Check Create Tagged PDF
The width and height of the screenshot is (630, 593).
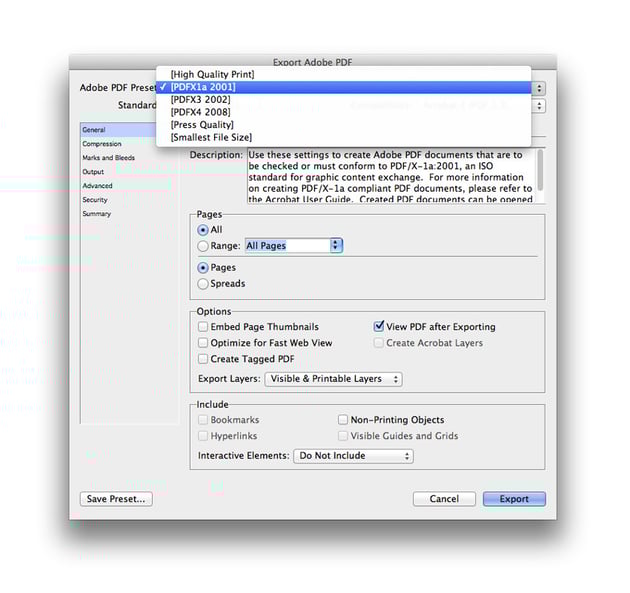[x=203, y=359]
